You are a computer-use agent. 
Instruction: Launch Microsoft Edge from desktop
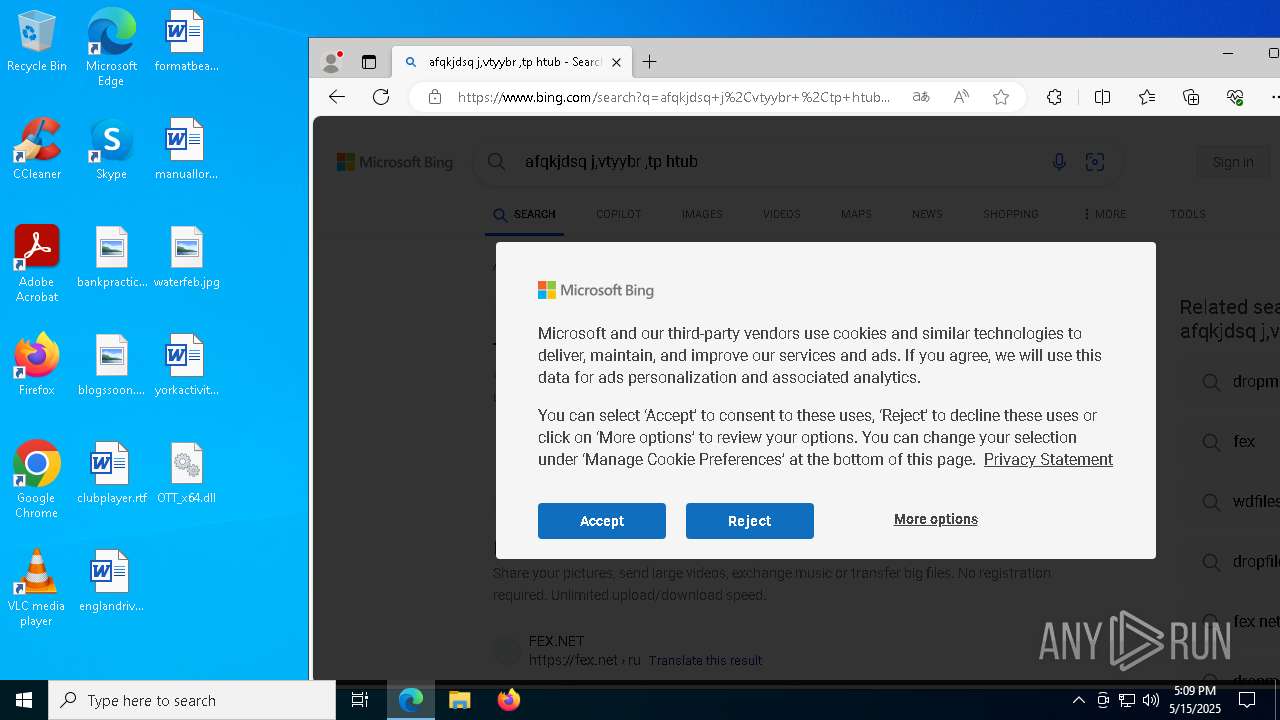pos(111,47)
